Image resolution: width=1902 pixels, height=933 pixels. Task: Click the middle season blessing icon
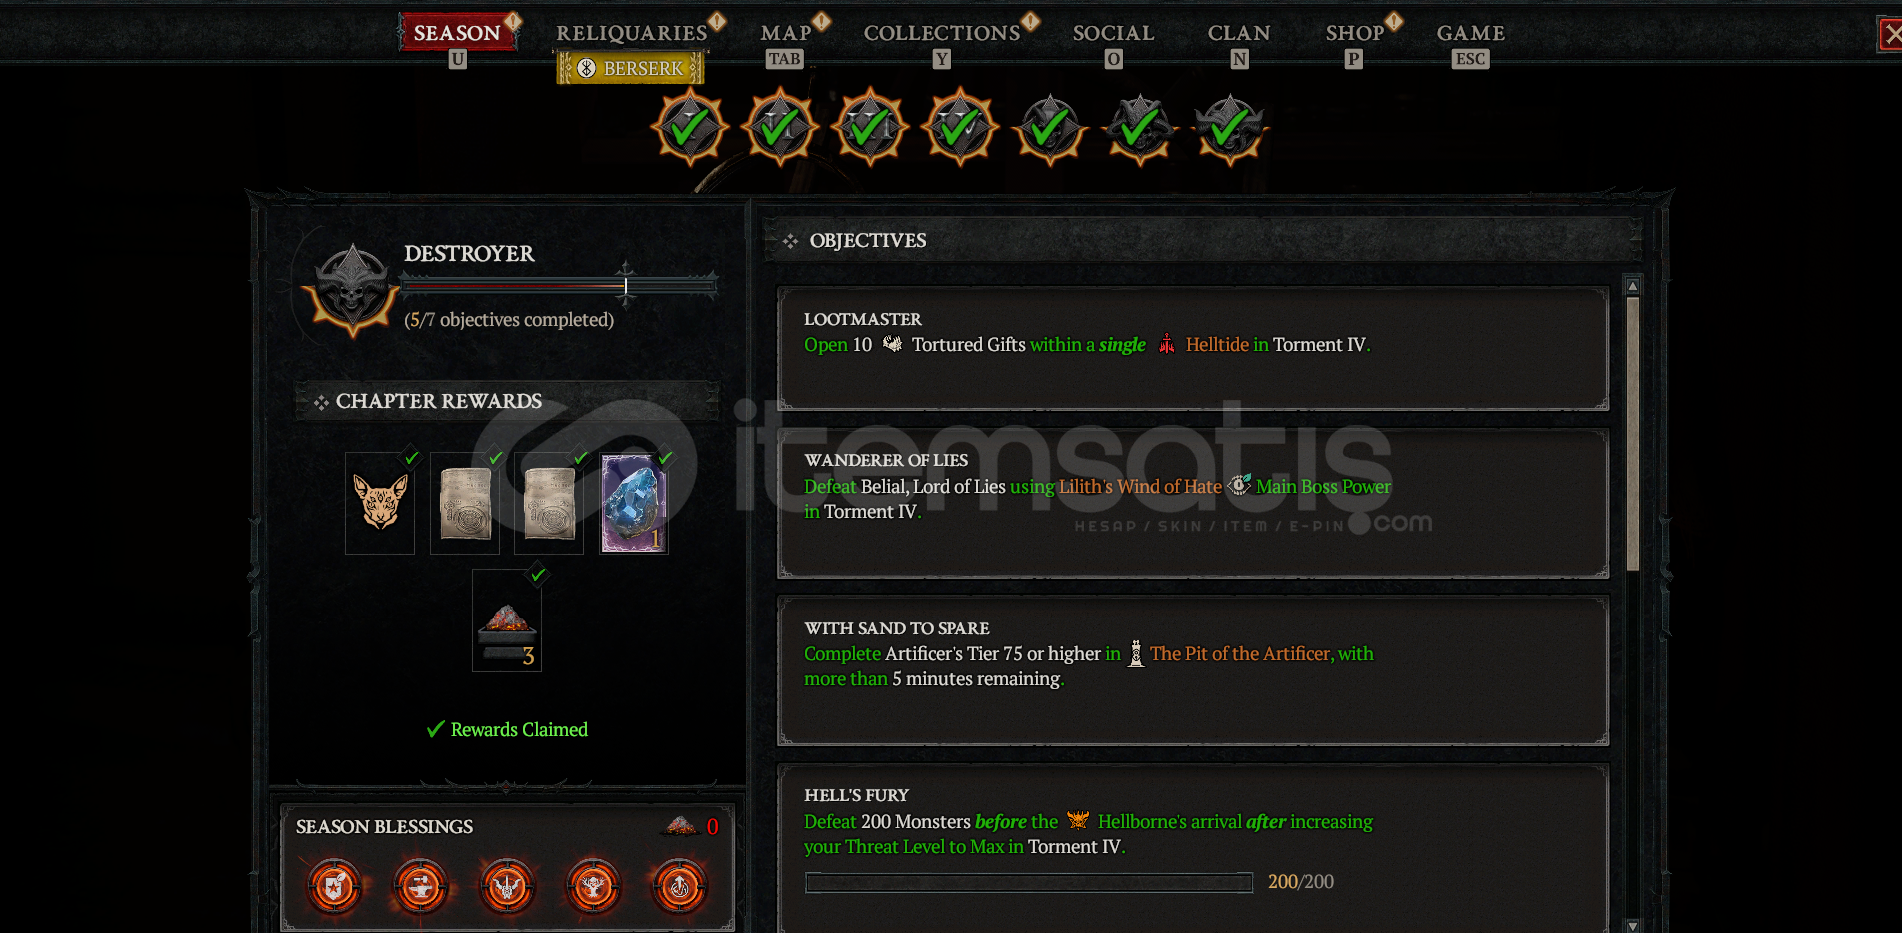pyautogui.click(x=507, y=886)
